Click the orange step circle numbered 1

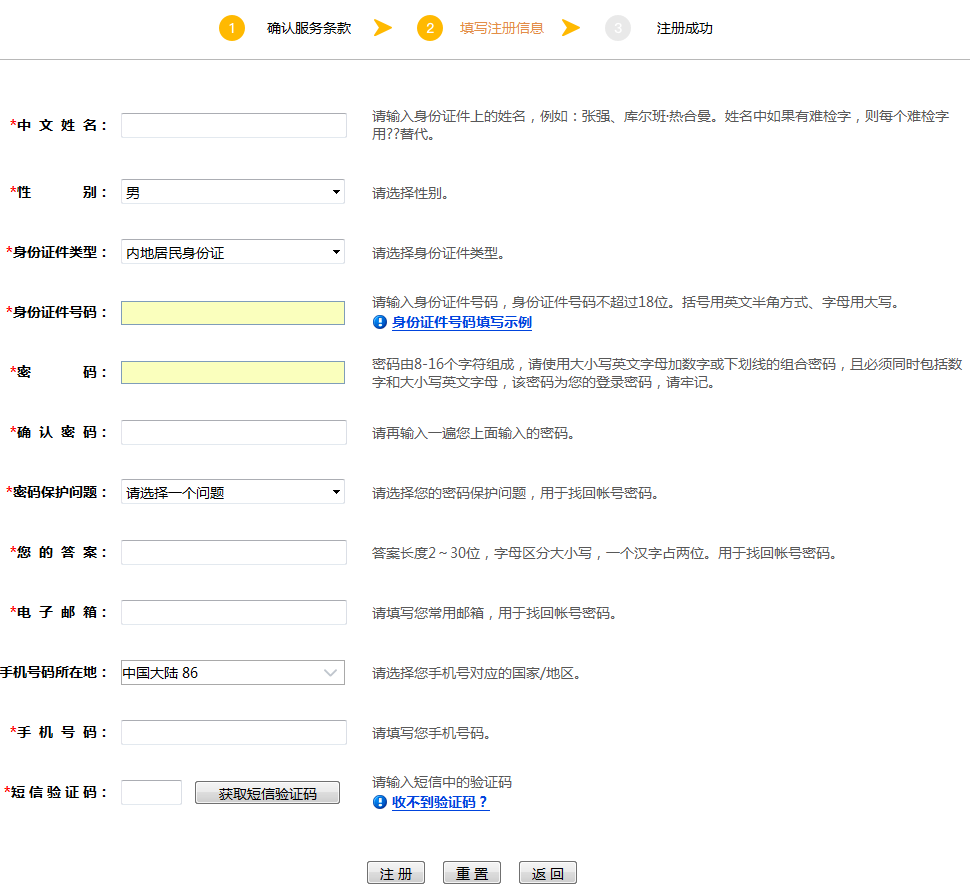(x=232, y=28)
